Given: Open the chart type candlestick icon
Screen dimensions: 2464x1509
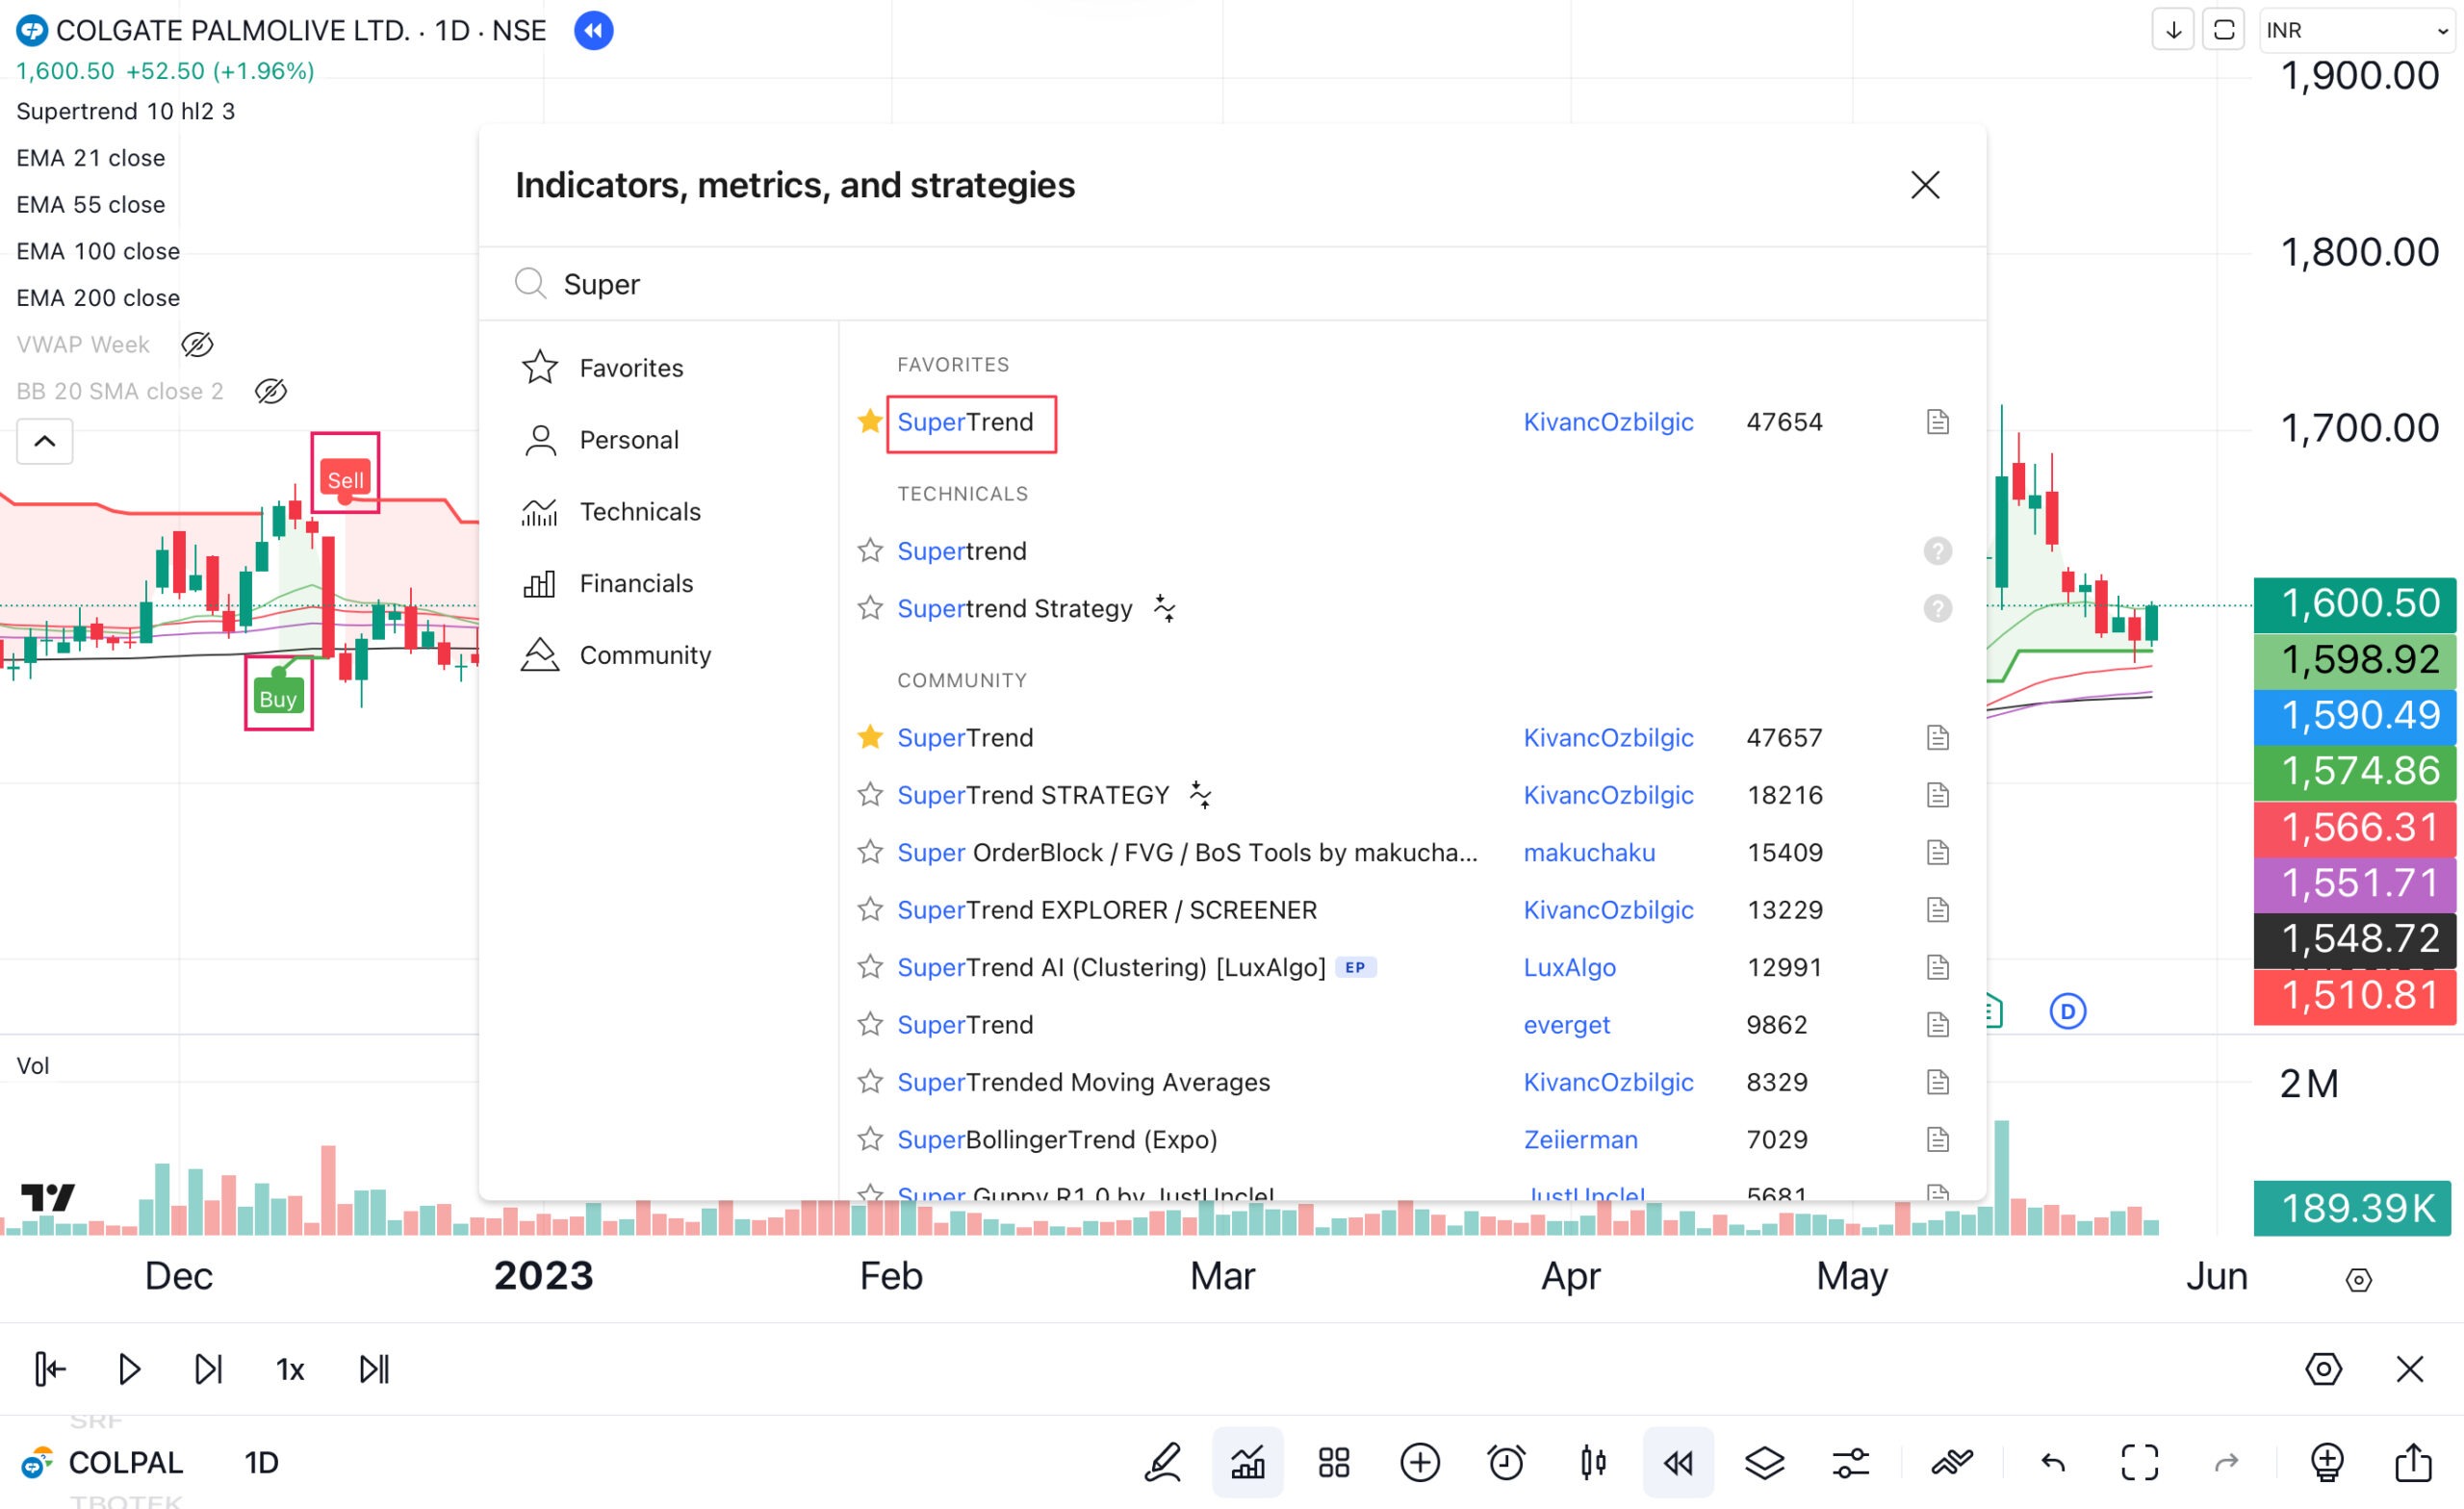Looking at the screenshot, I should (1593, 1462).
